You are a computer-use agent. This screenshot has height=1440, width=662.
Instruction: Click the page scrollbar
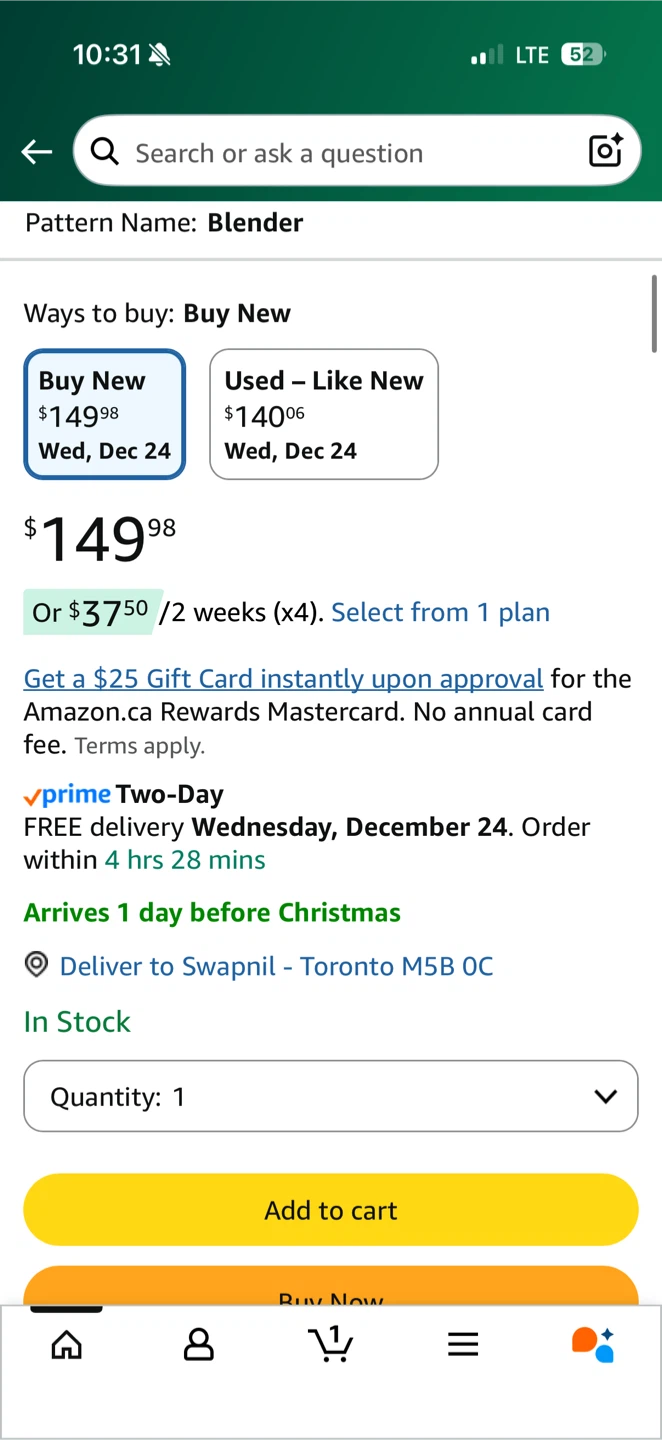[655, 314]
